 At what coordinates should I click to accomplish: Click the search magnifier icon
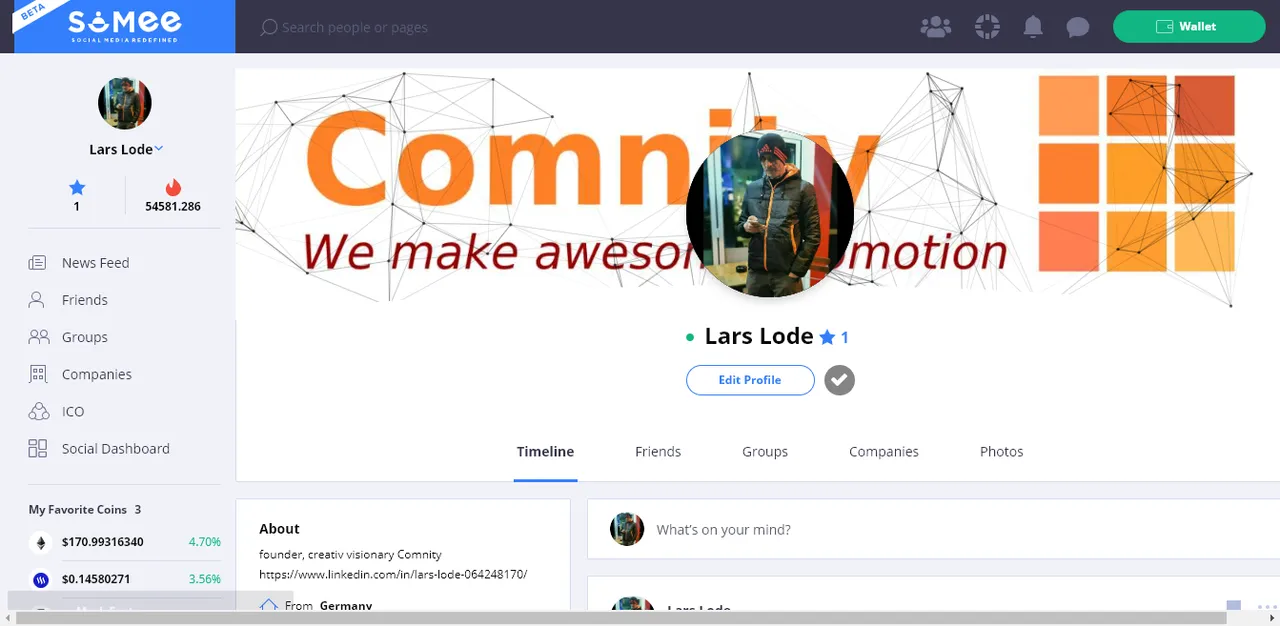click(x=268, y=27)
